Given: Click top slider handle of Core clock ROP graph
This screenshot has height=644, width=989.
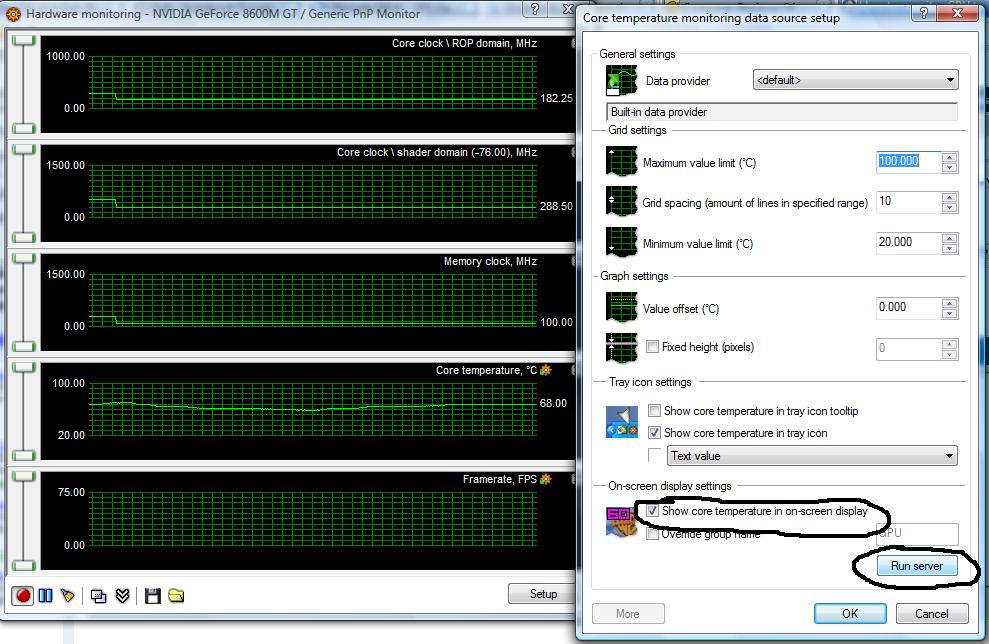Looking at the screenshot, I should (x=23, y=40).
